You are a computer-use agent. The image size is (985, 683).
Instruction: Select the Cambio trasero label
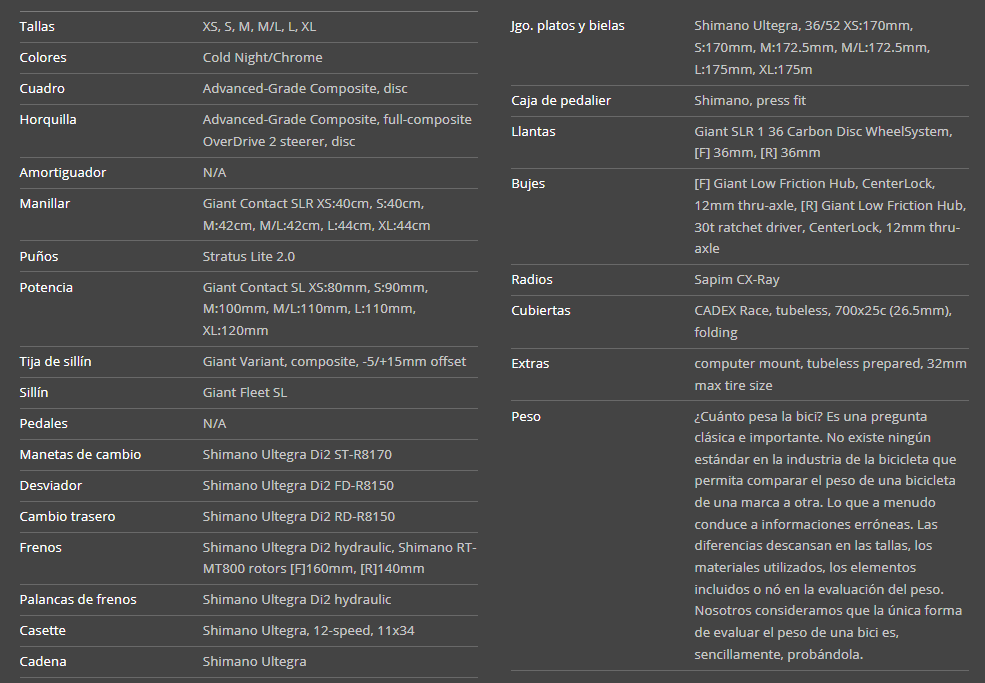(x=67, y=516)
